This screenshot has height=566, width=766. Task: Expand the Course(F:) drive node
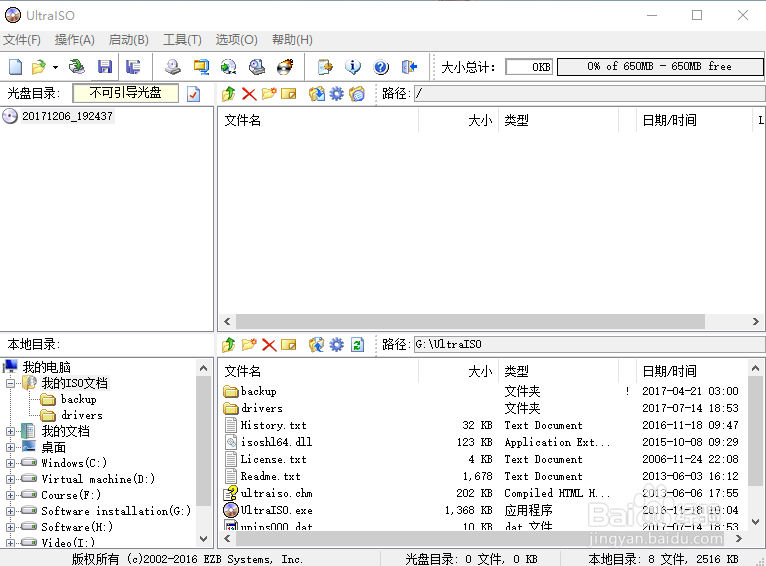point(10,495)
